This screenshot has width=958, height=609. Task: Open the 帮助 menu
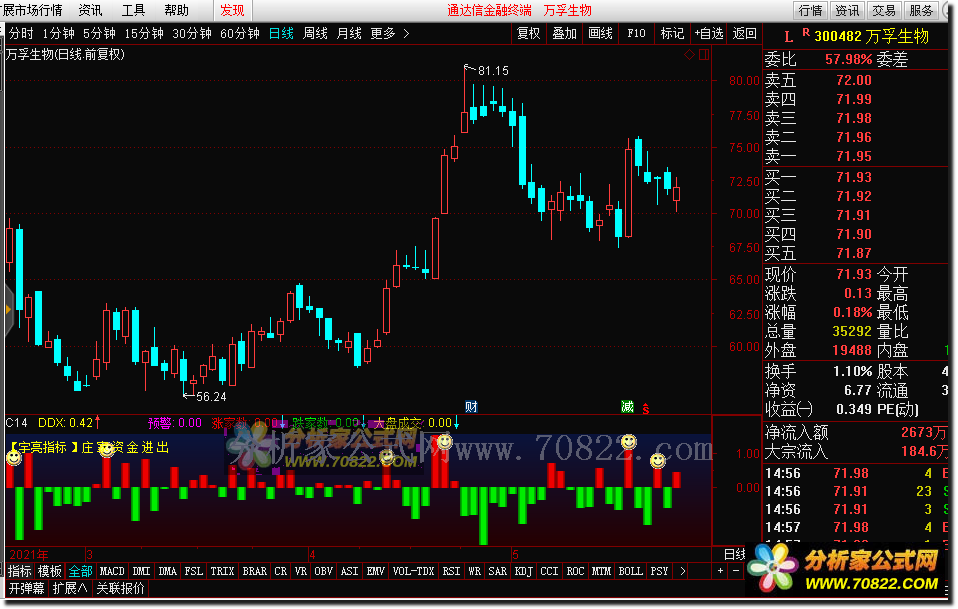pos(176,10)
